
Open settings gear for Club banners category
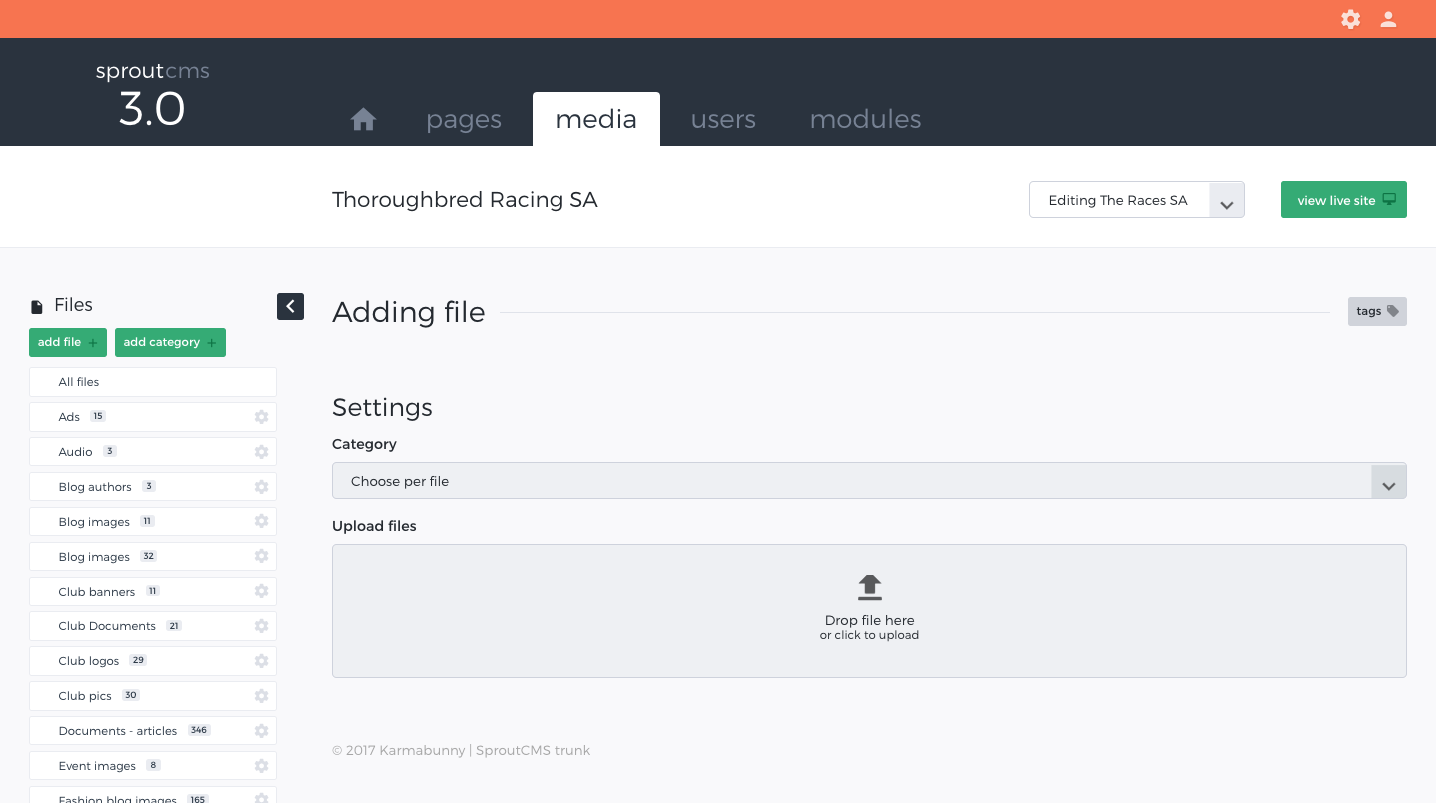pos(261,591)
